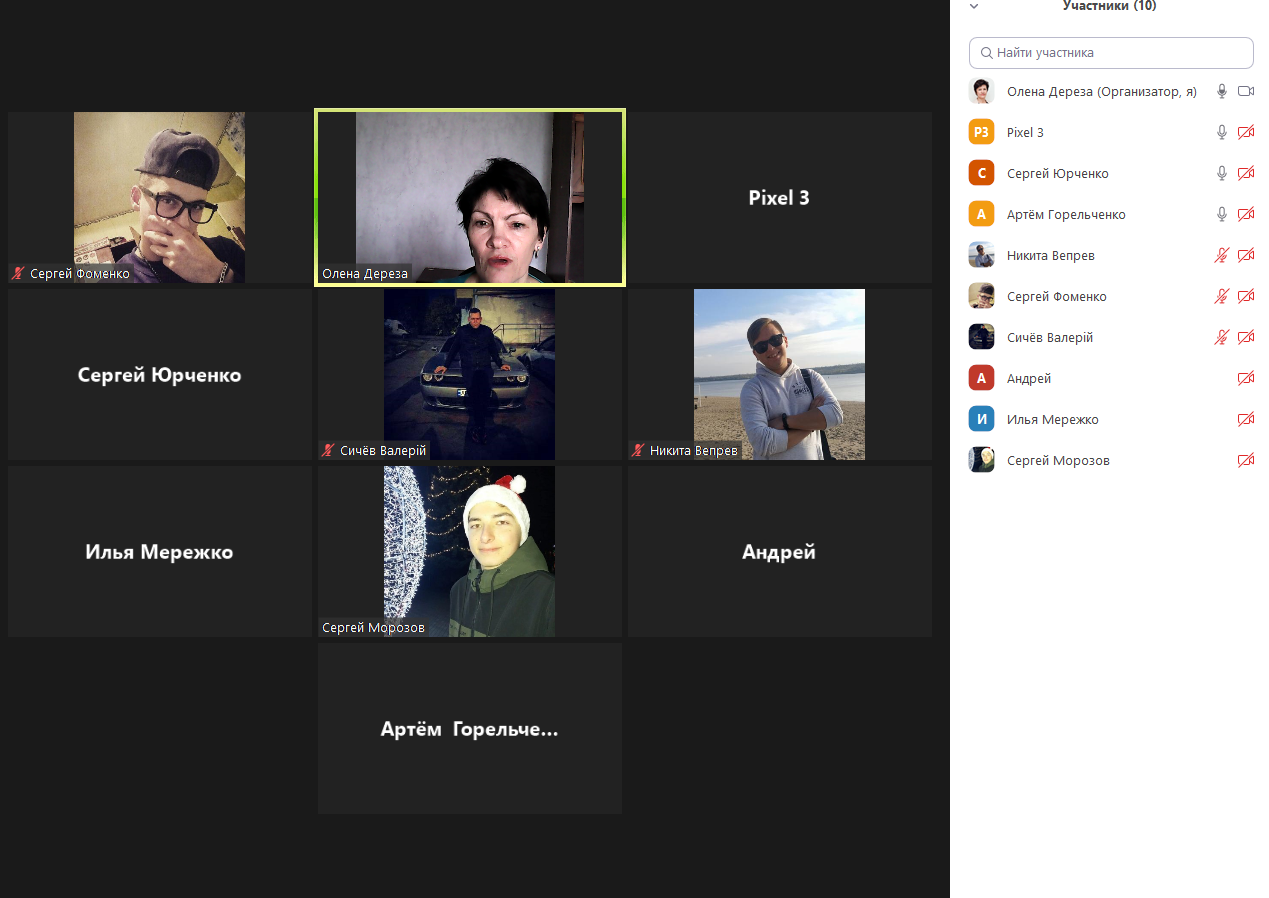Image resolution: width=1269 pixels, height=898 pixels.
Task: Click Олена Дереза camera icon in list
Action: 1246,91
